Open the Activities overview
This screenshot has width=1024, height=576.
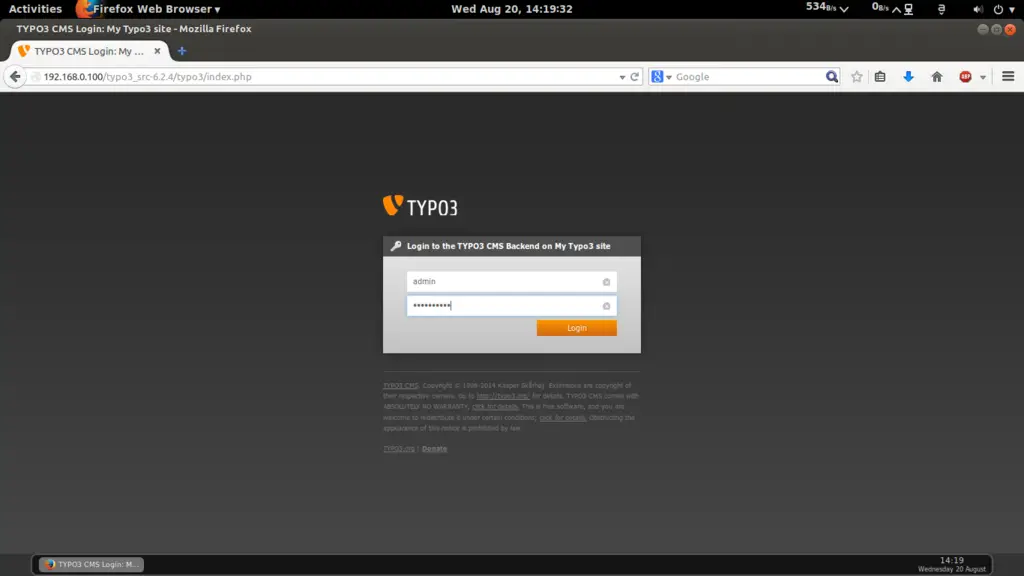pos(35,9)
